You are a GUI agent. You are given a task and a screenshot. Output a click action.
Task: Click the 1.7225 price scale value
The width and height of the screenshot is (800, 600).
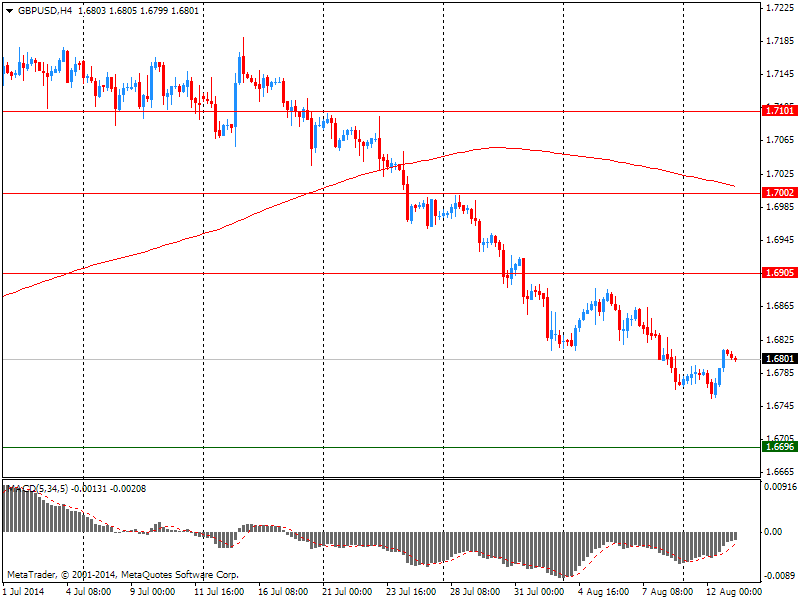[x=781, y=8]
